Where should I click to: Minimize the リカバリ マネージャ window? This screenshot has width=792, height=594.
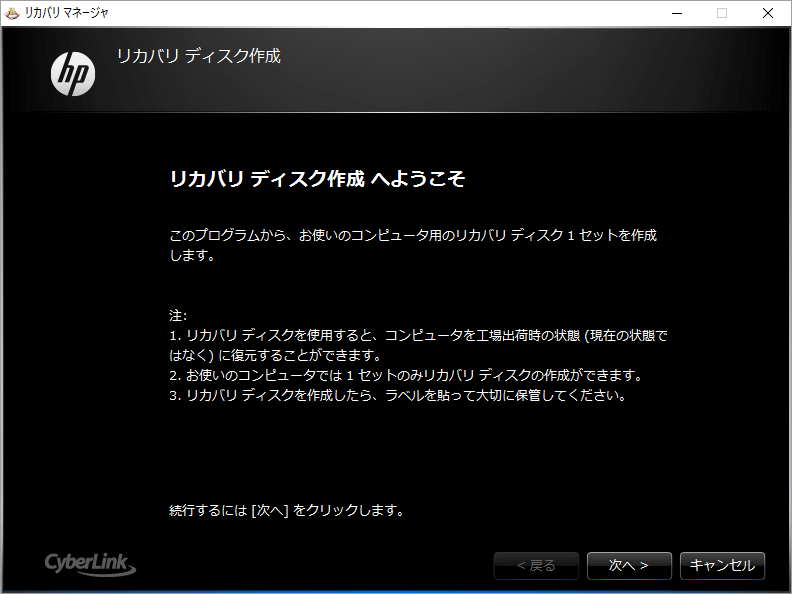pyautogui.click(x=675, y=13)
